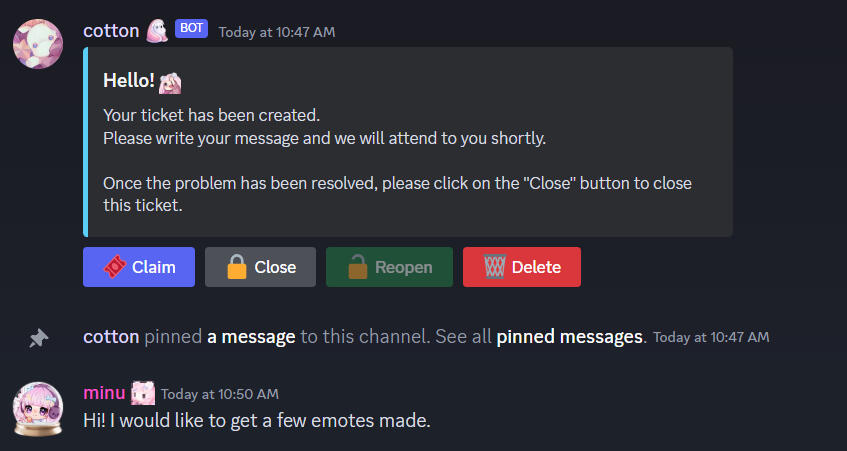This screenshot has width=847, height=451.
Task: Click minu's emotes request message text
Action: coord(256,421)
